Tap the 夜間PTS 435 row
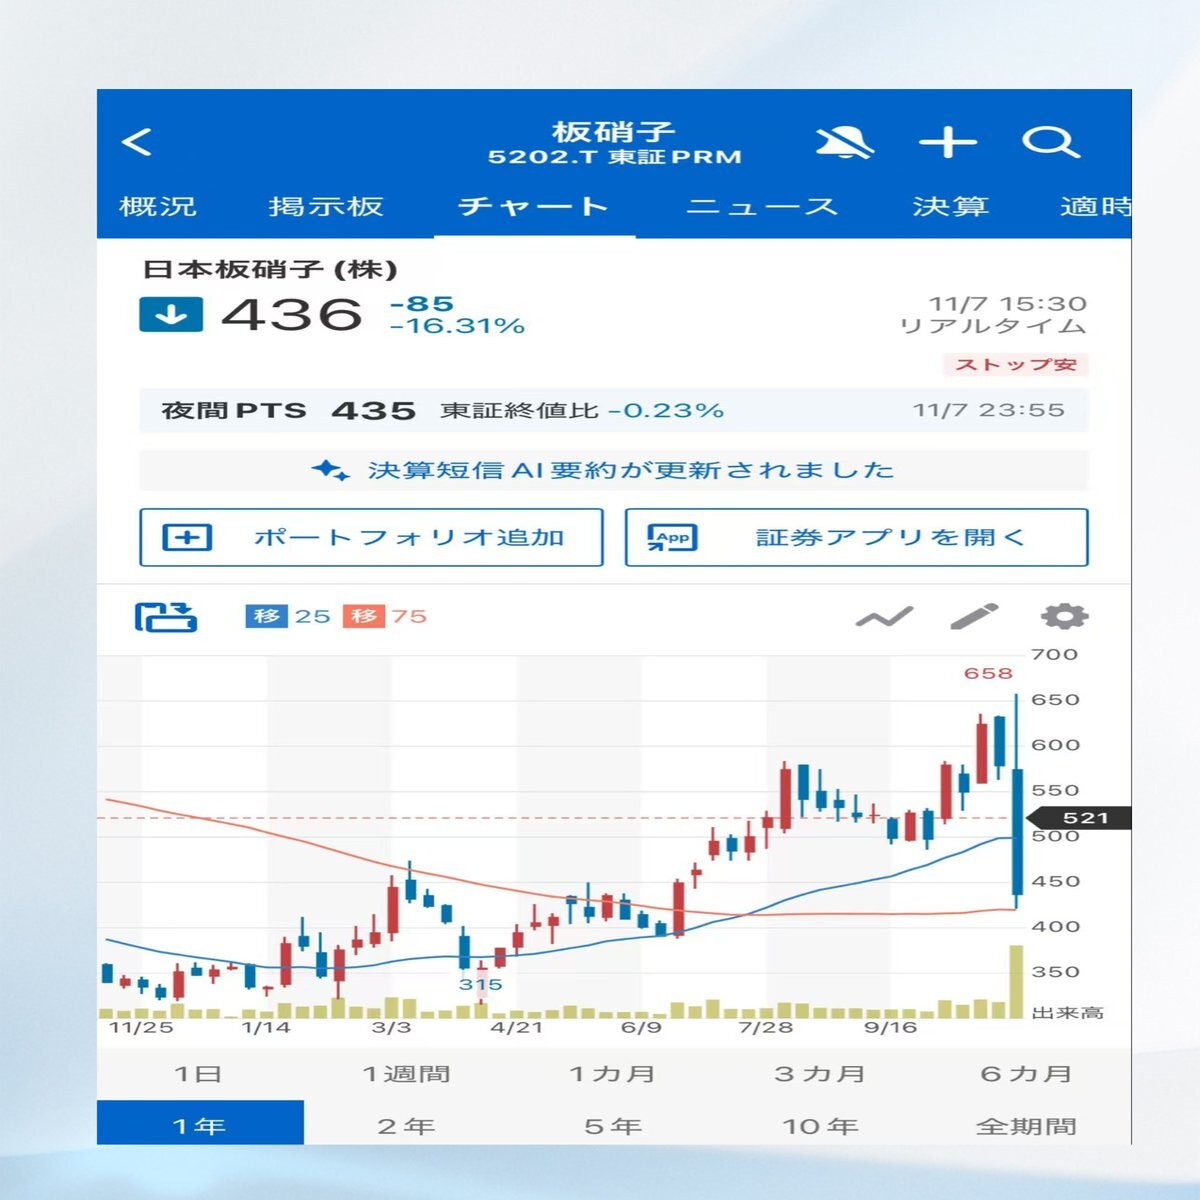 point(613,410)
